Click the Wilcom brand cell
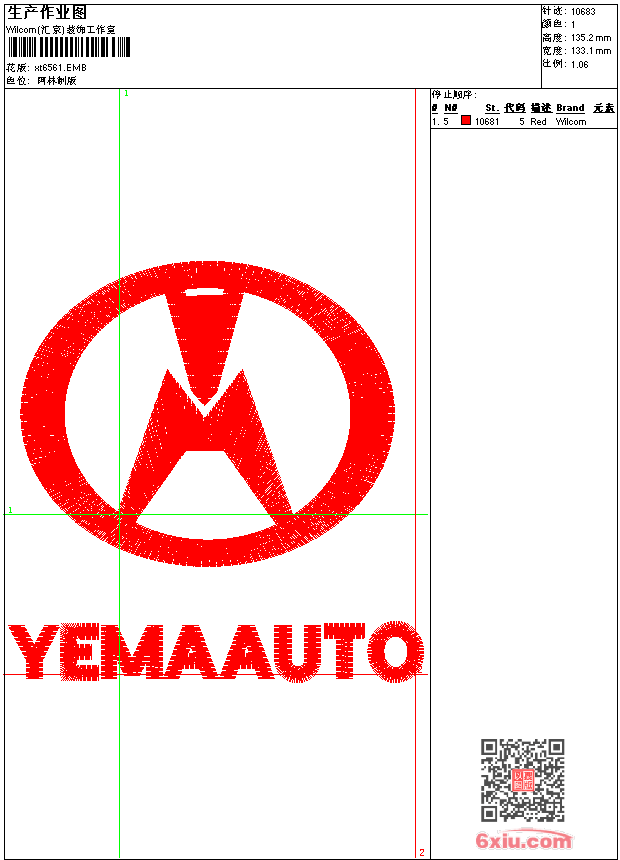620x860 pixels. click(571, 122)
